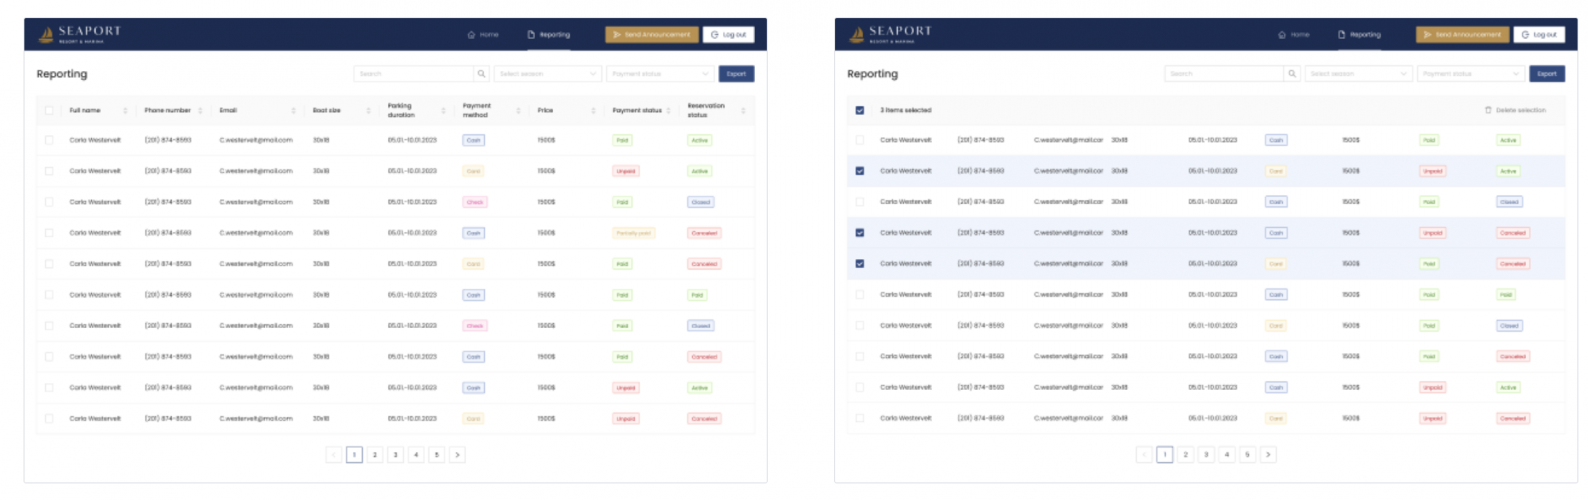The image size is (1588, 500).
Task: Sort by Payment method column arrows
Action: (x=518, y=111)
